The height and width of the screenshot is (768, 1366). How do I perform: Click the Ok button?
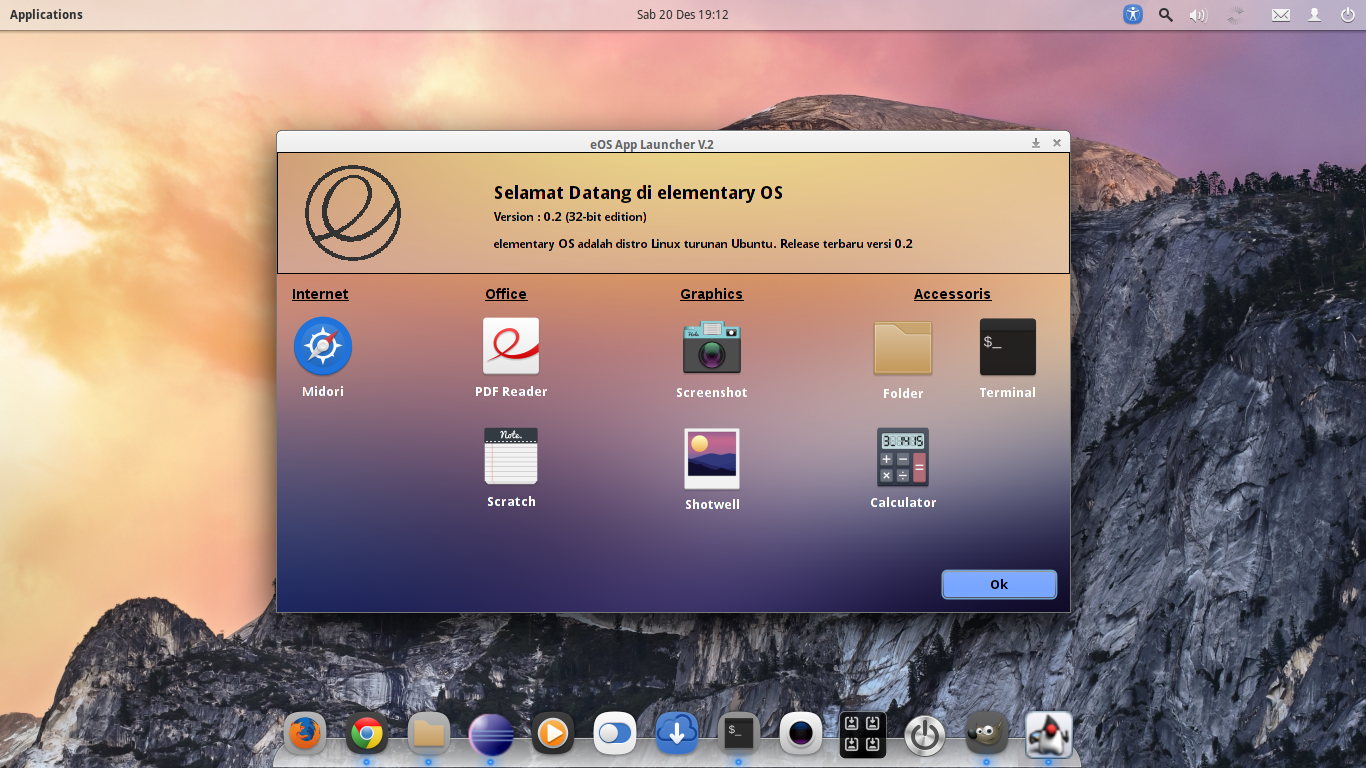point(999,584)
